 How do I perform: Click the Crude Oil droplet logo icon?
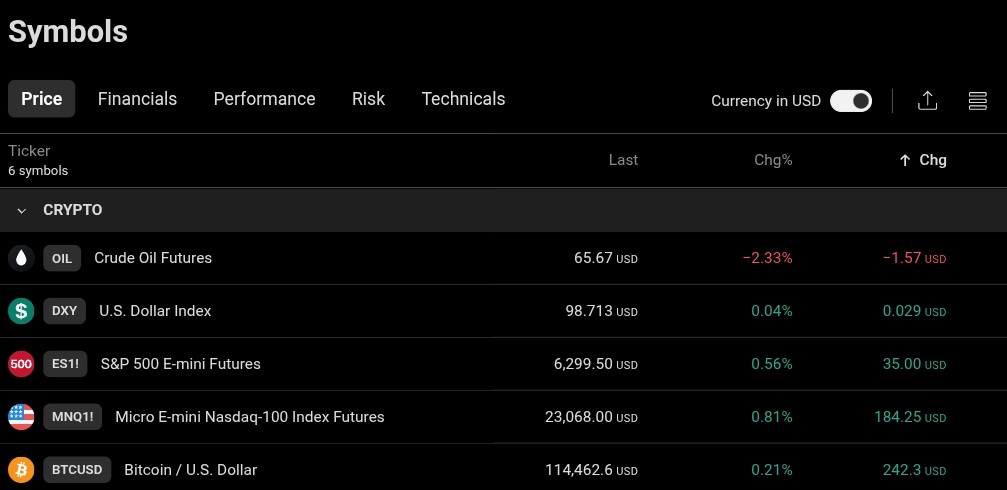(21, 258)
